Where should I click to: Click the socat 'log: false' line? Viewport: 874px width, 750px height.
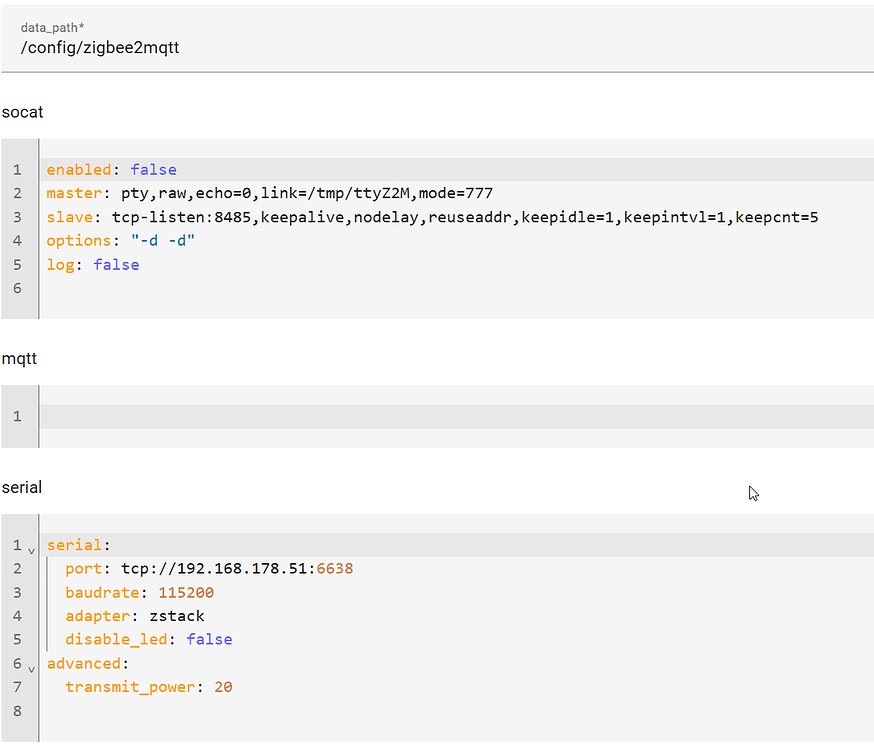(x=92, y=265)
